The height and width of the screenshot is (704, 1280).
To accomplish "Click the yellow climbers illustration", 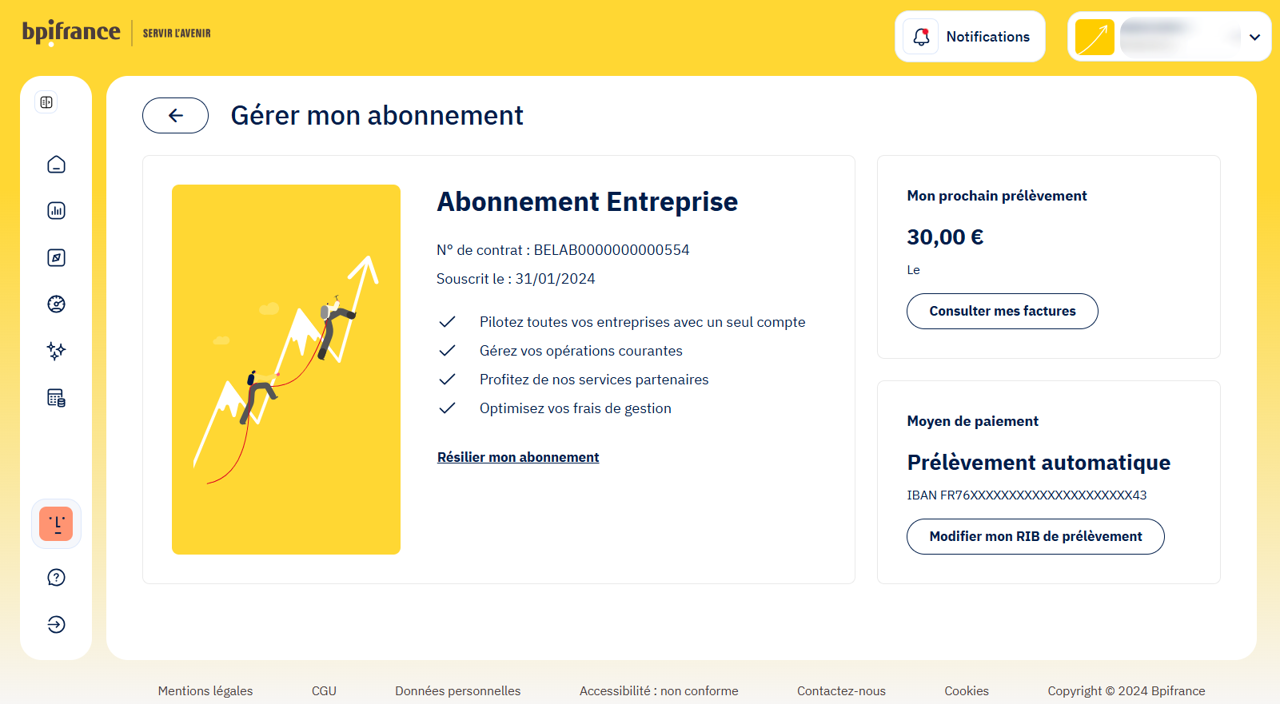I will pyautogui.click(x=286, y=369).
